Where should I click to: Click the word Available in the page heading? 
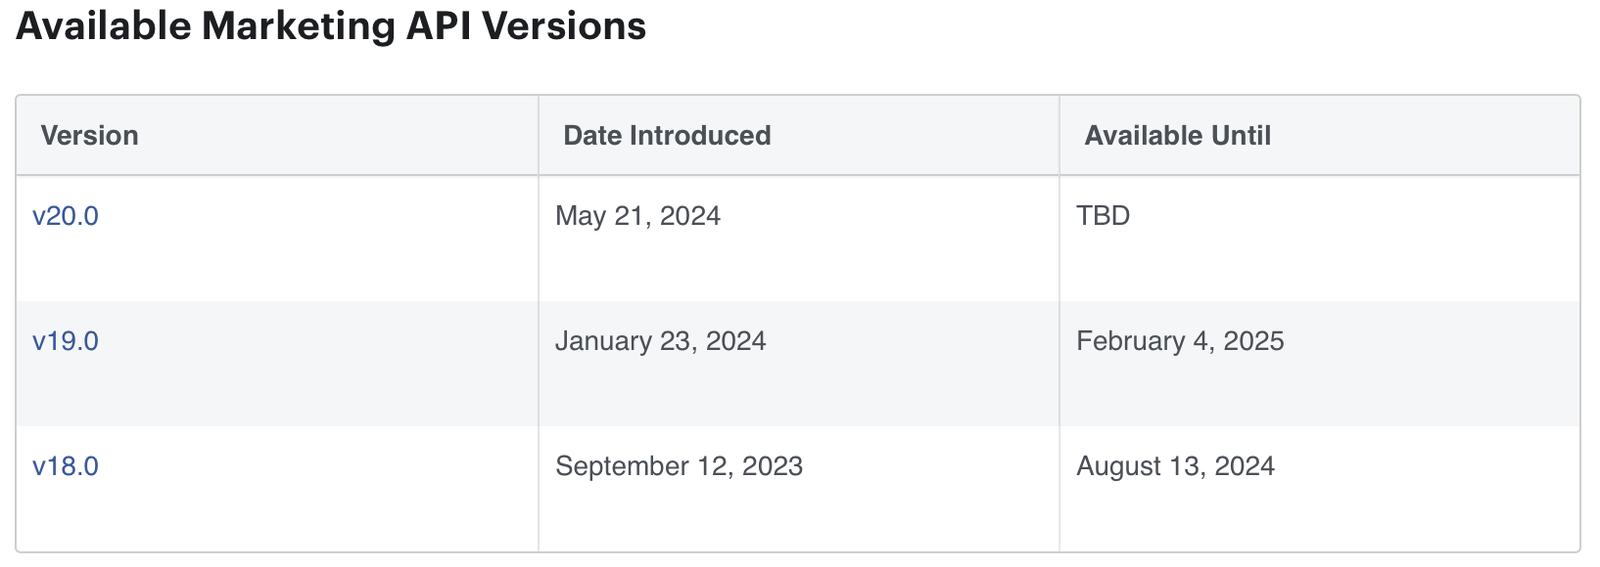[103, 26]
